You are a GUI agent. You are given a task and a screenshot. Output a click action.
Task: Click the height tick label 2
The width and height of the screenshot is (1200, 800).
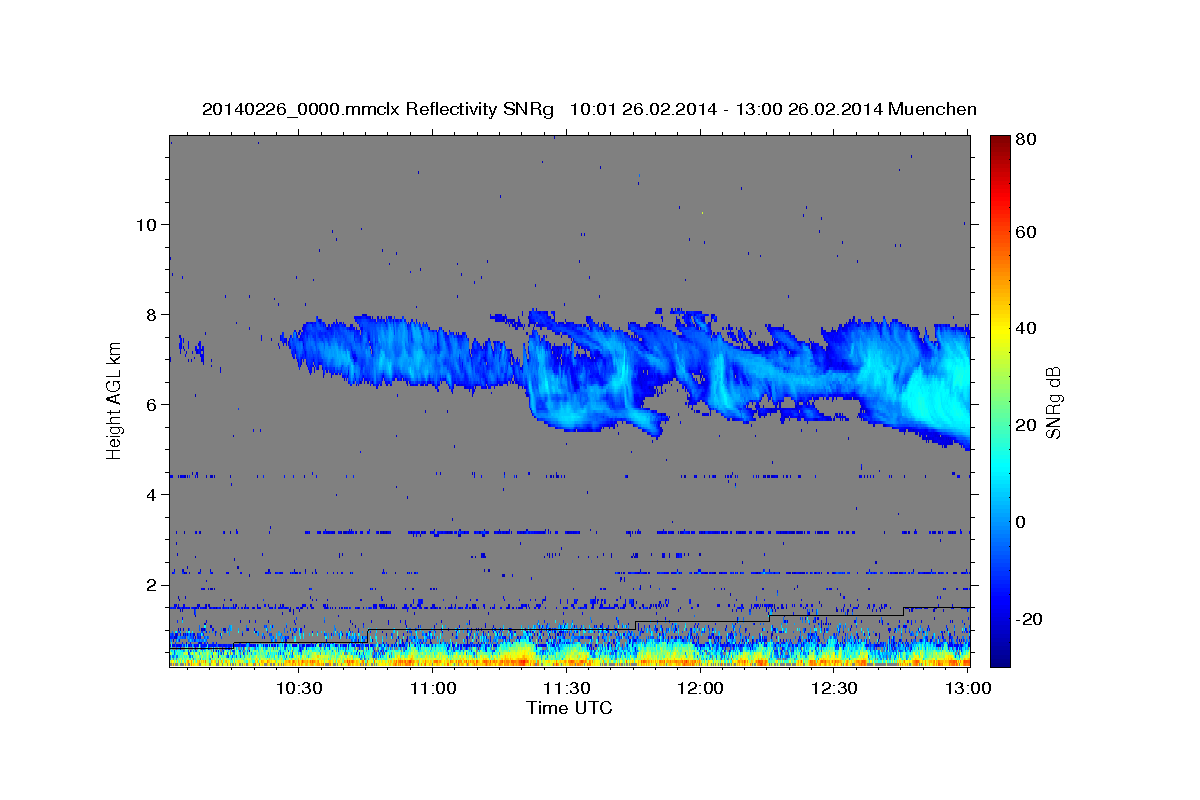152,584
